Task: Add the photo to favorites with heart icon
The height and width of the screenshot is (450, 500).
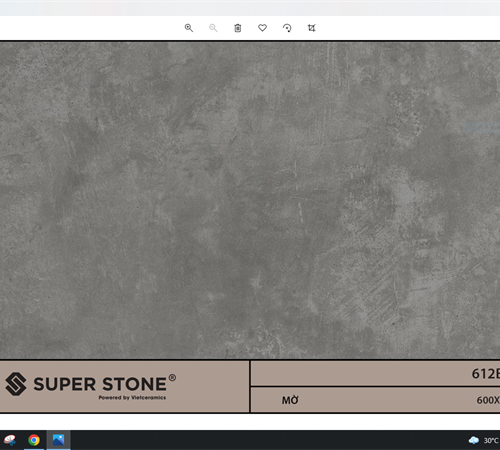Action: click(262, 28)
